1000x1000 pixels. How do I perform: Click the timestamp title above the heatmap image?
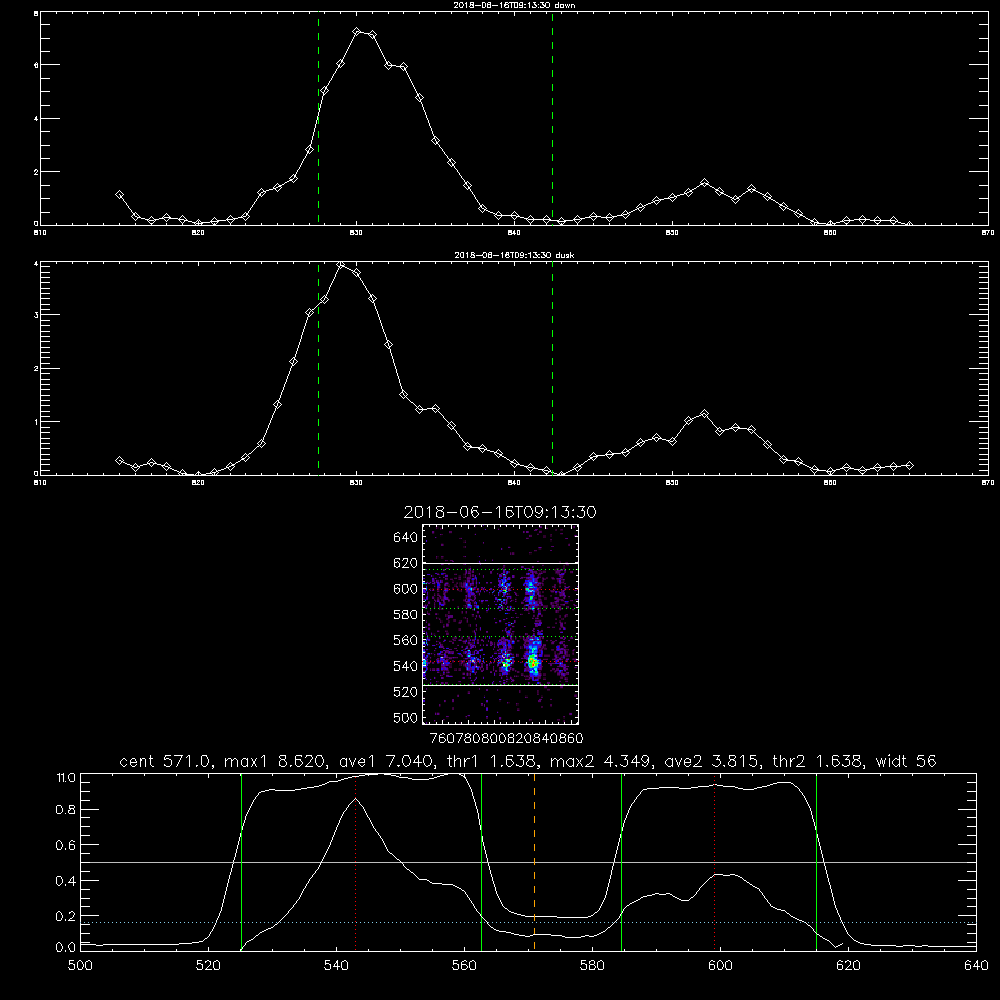[500, 512]
